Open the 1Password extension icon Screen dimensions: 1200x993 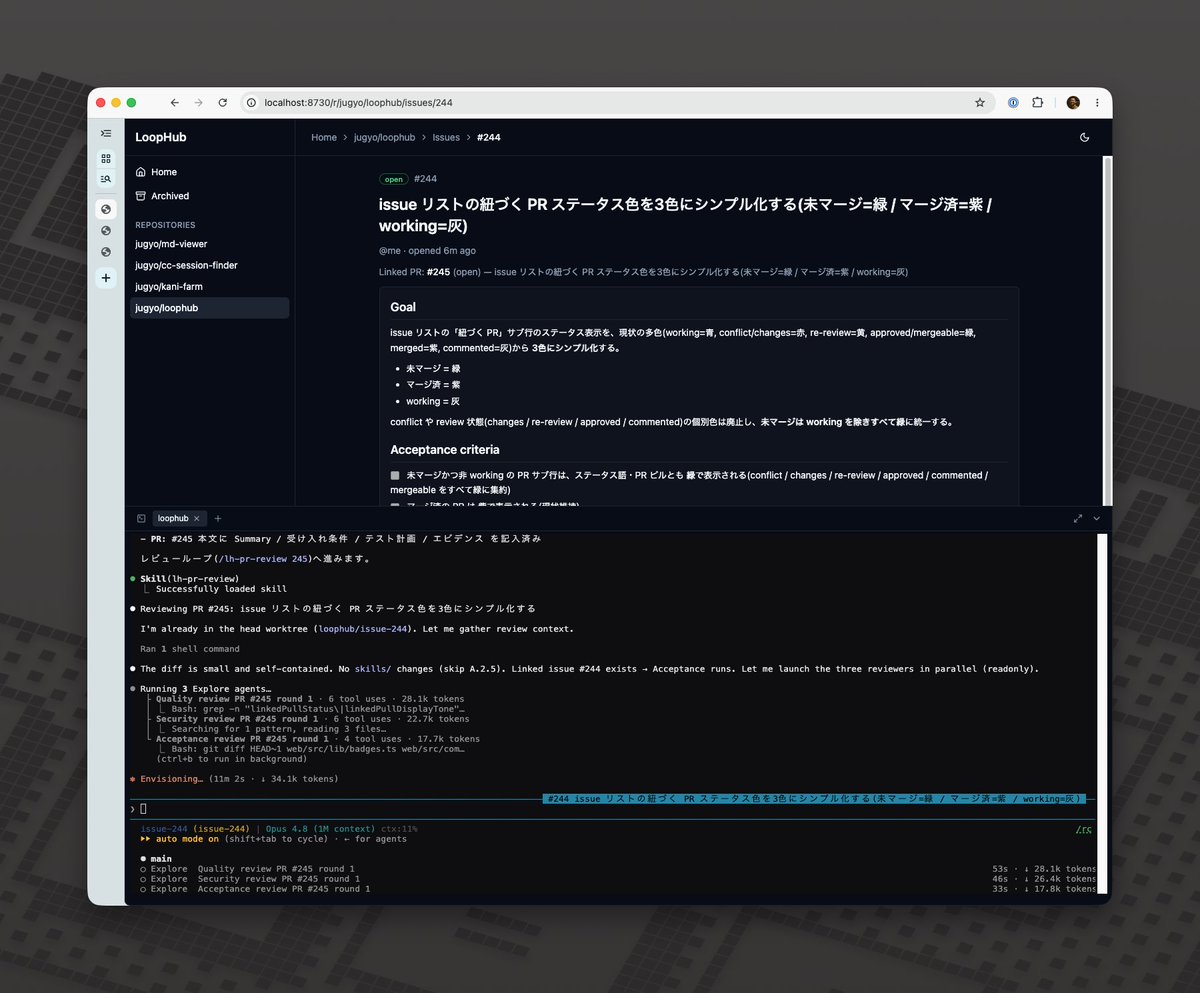pos(1013,103)
